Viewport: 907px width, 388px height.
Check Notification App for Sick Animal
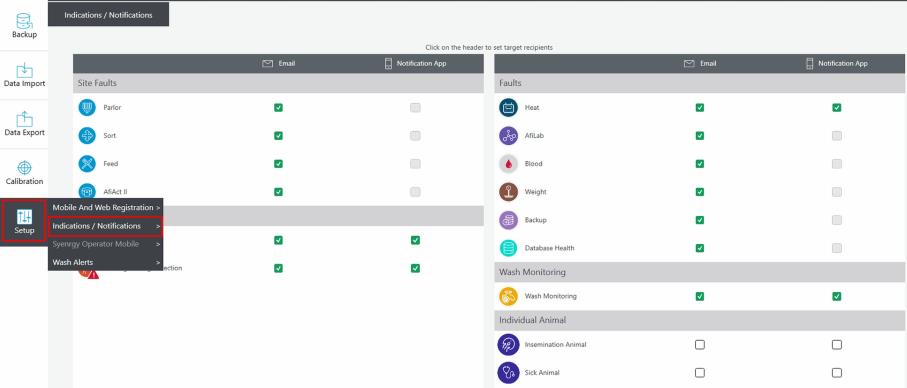(x=836, y=372)
